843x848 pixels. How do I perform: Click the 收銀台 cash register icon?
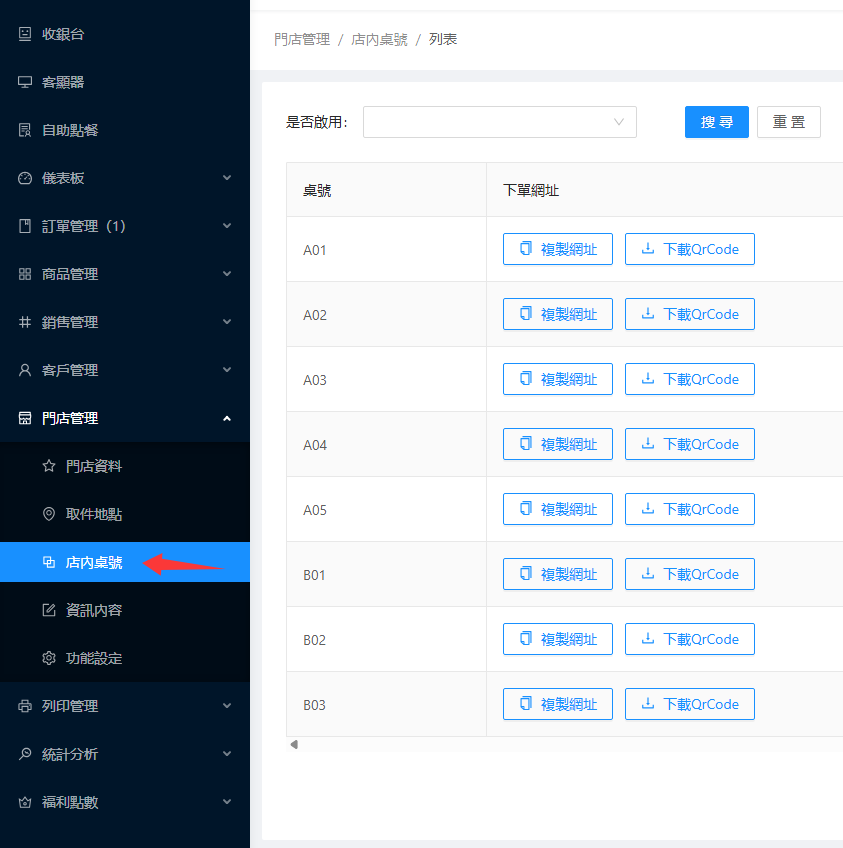(x=25, y=34)
